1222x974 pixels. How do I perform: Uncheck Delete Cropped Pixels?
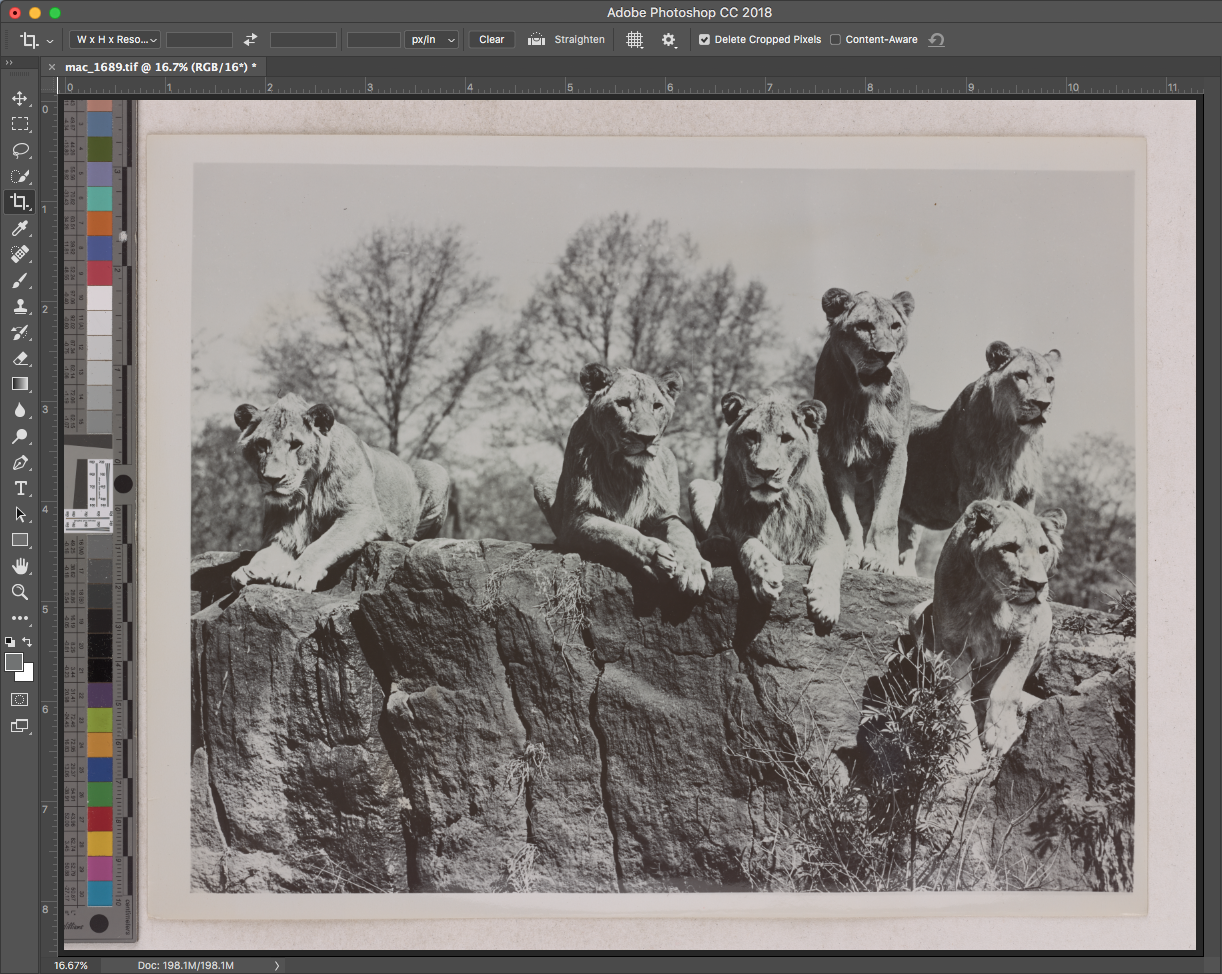coord(705,40)
